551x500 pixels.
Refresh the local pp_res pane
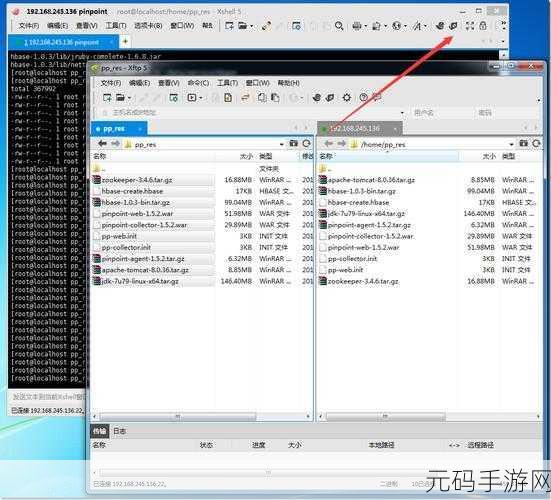[306, 143]
